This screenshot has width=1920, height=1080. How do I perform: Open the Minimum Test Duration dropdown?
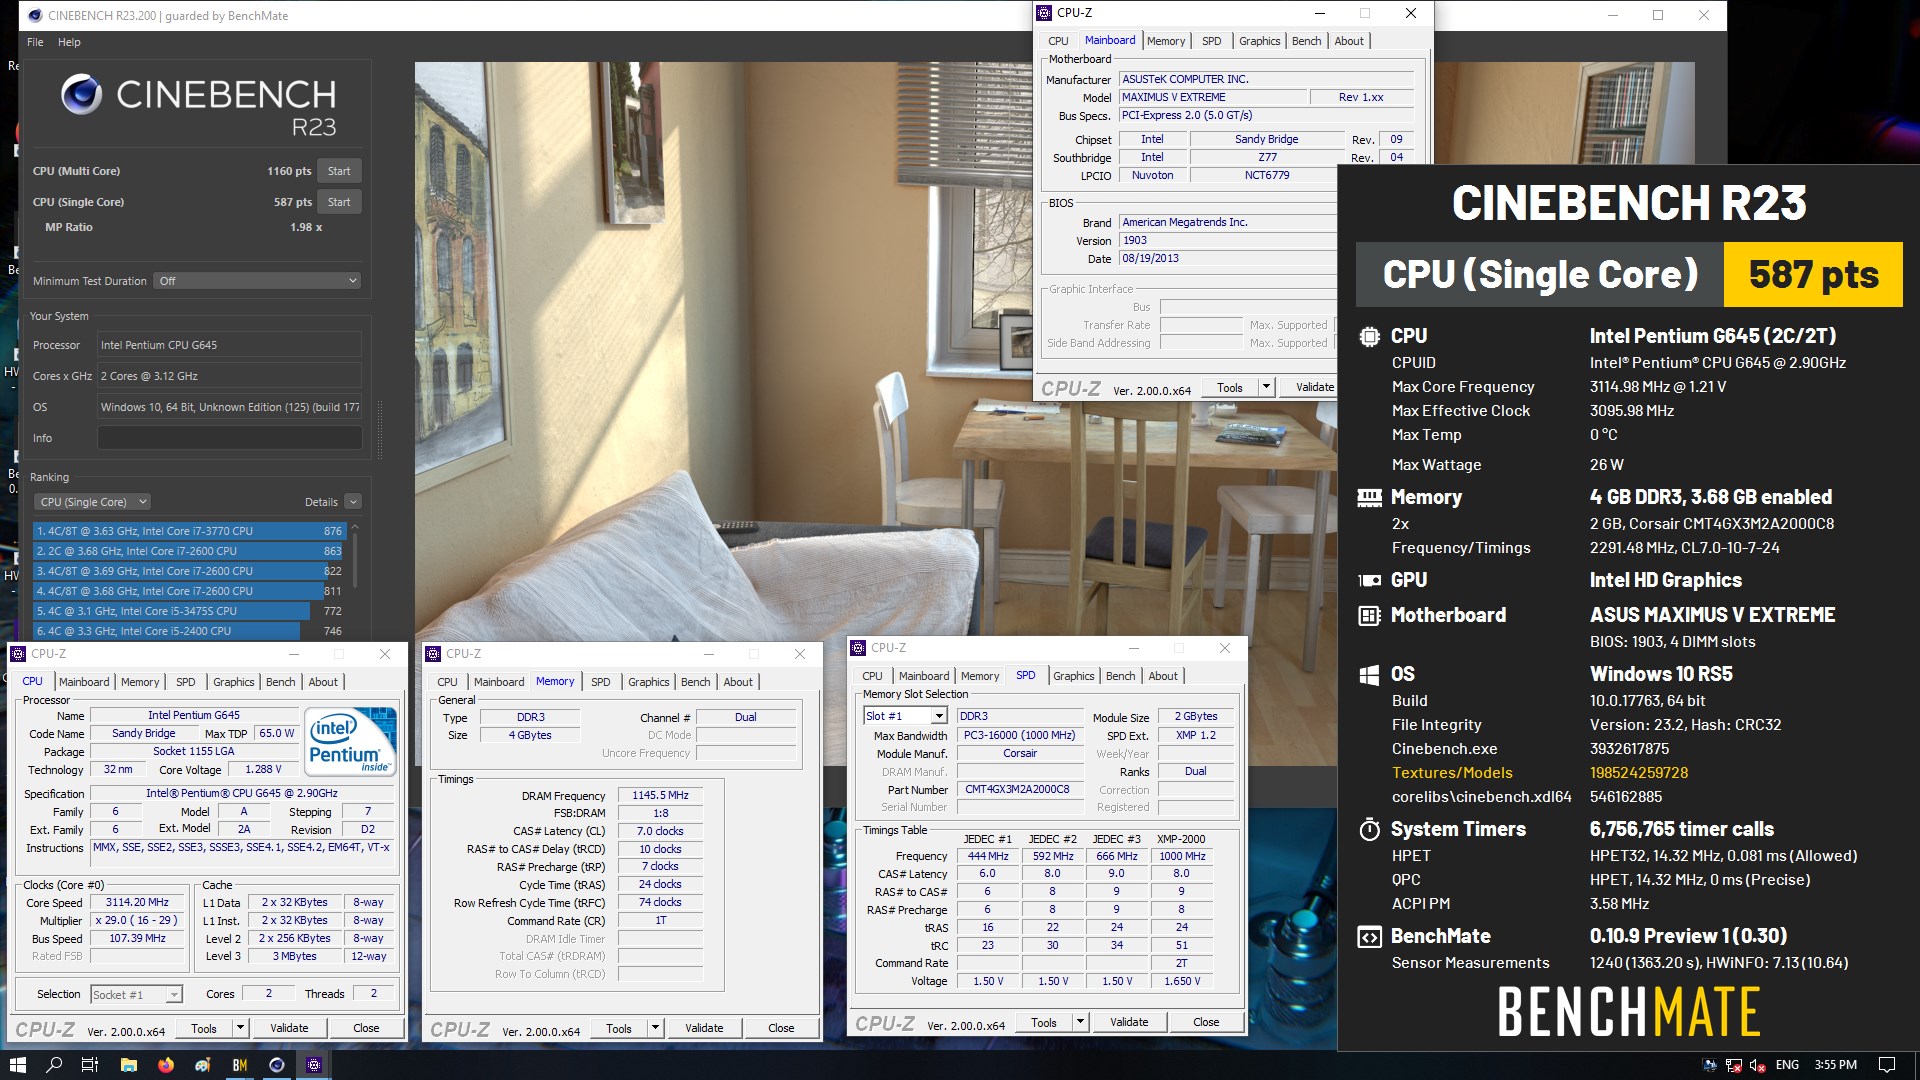tap(257, 281)
